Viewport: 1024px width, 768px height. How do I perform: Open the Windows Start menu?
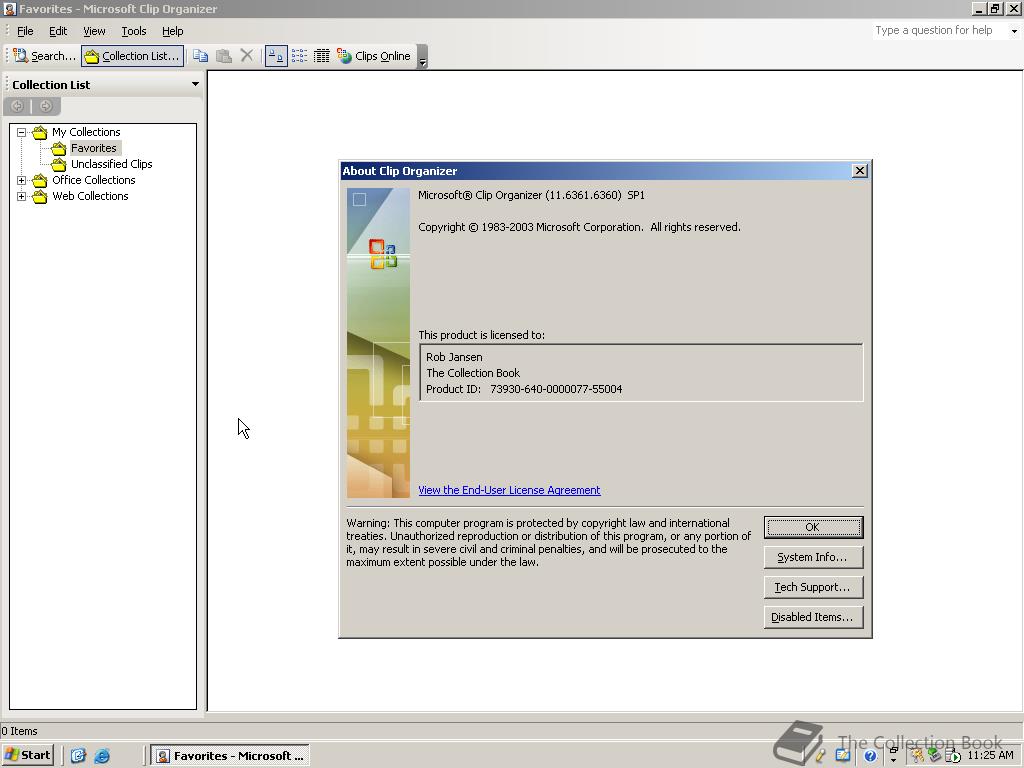pos(27,756)
